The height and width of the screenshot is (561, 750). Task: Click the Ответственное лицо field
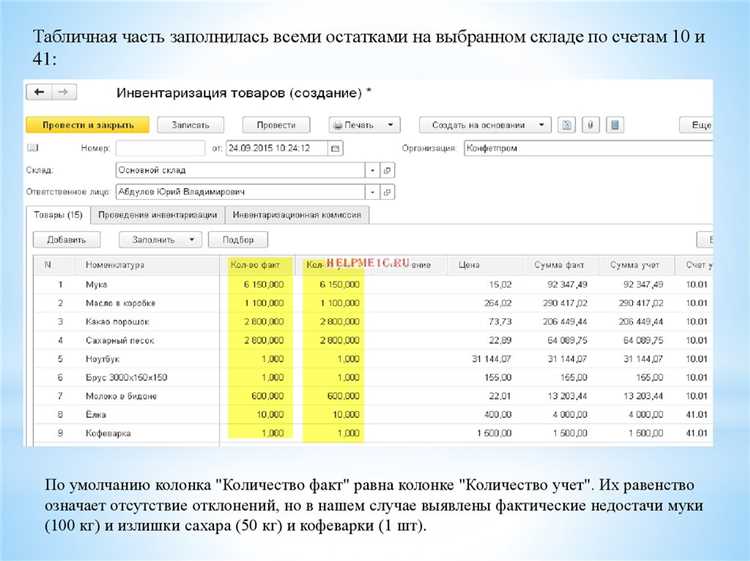coord(241,192)
